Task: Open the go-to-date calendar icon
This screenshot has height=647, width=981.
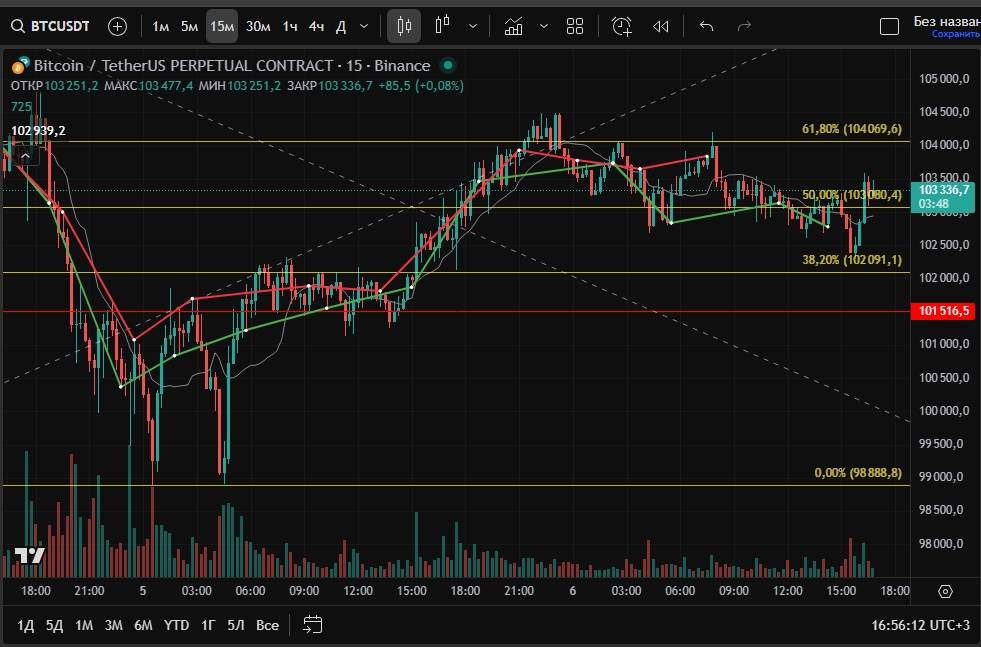Action: [x=312, y=625]
